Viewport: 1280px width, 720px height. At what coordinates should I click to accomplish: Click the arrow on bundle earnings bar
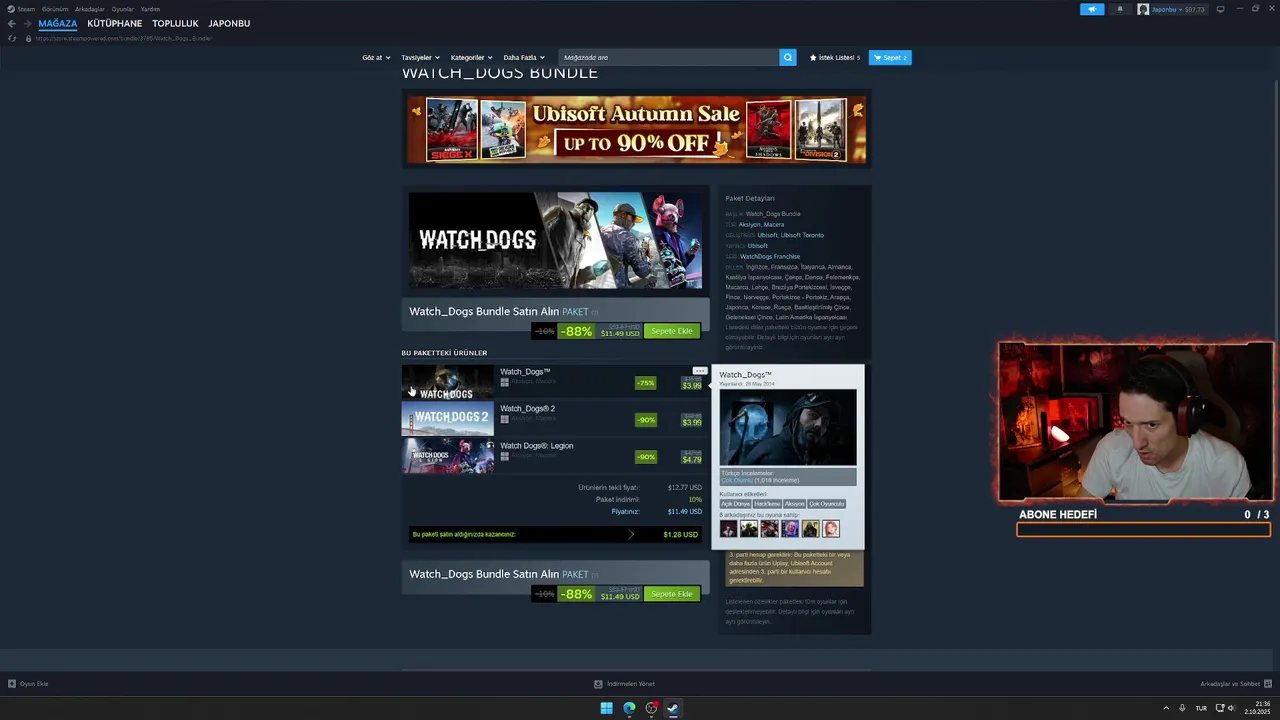[x=631, y=534]
